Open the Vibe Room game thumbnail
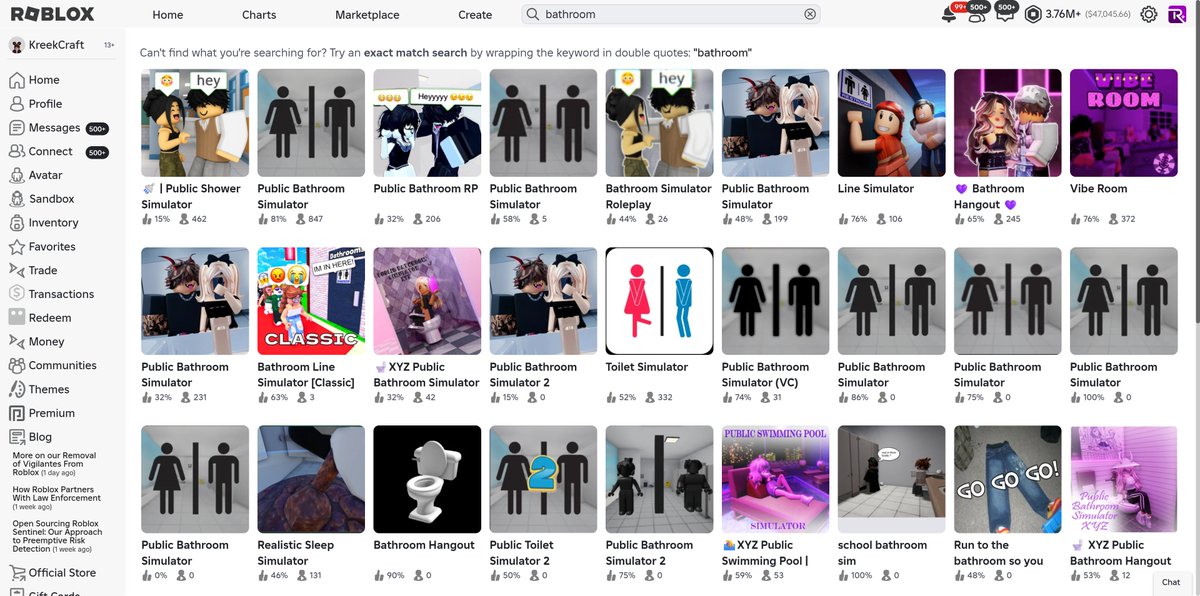Image resolution: width=1200 pixels, height=596 pixels. pos(1123,123)
